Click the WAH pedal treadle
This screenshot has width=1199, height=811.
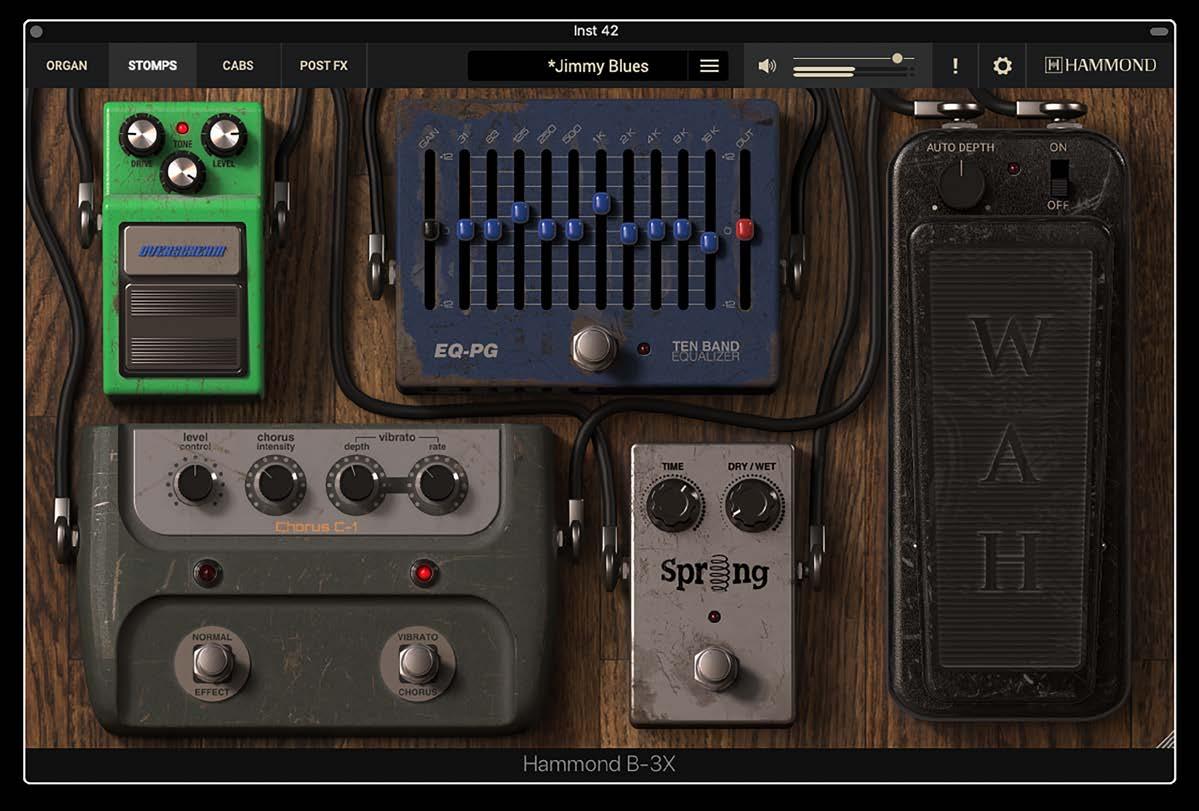coord(1010,459)
